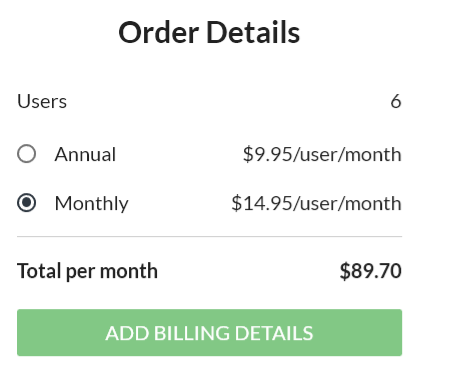459x371 pixels.
Task: Click the word "Order" in the heading
Action: click(159, 33)
